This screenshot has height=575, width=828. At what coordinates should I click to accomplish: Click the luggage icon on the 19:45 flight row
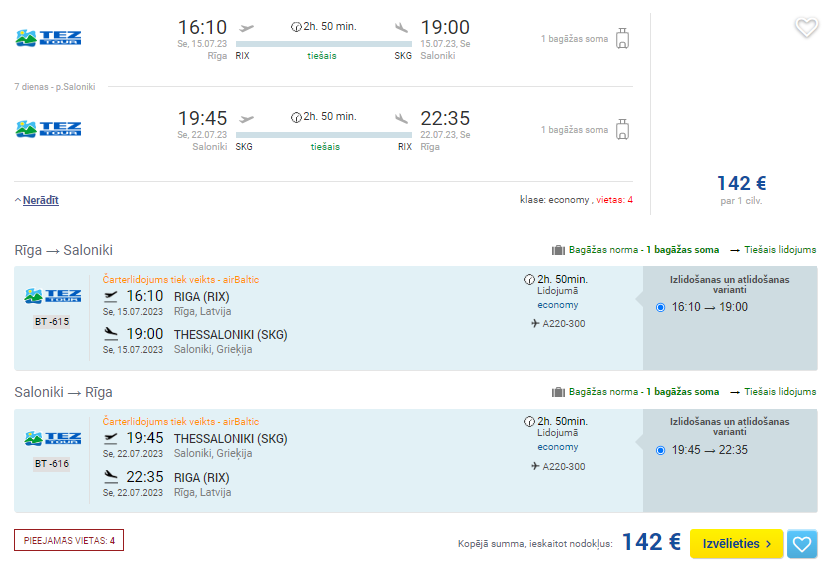(x=623, y=129)
